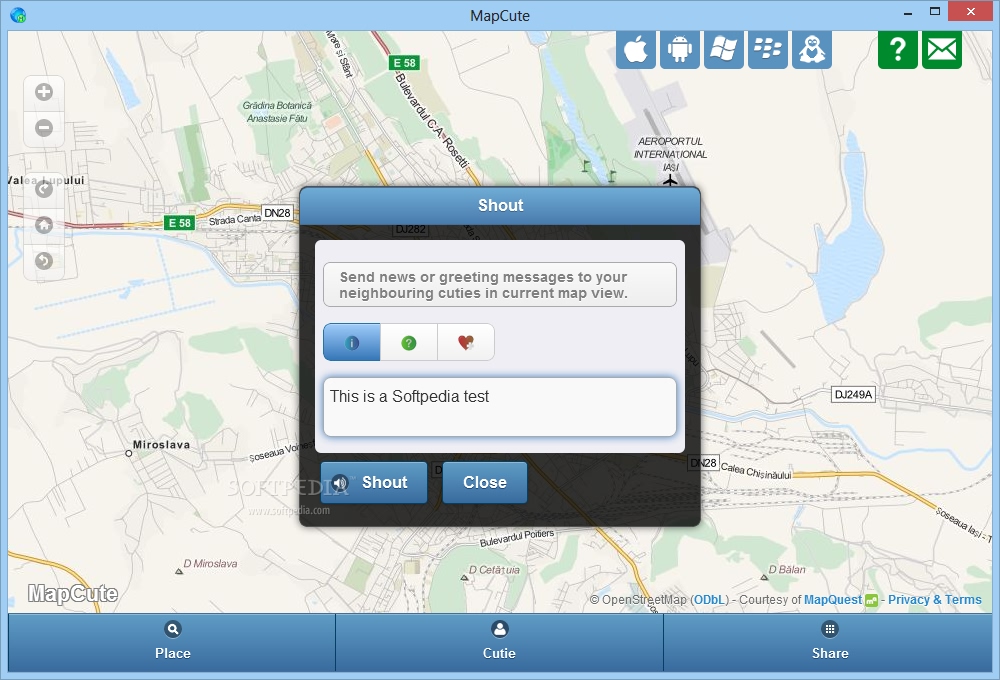Click the D Cetatuia peak label
The image size is (1000, 680).
pos(494,570)
